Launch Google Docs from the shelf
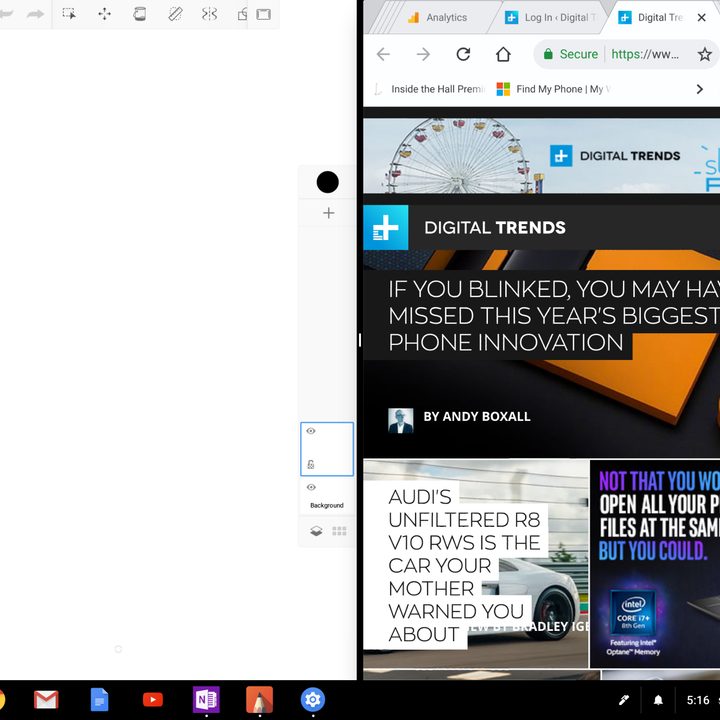Image resolution: width=720 pixels, height=720 pixels. coord(99,699)
